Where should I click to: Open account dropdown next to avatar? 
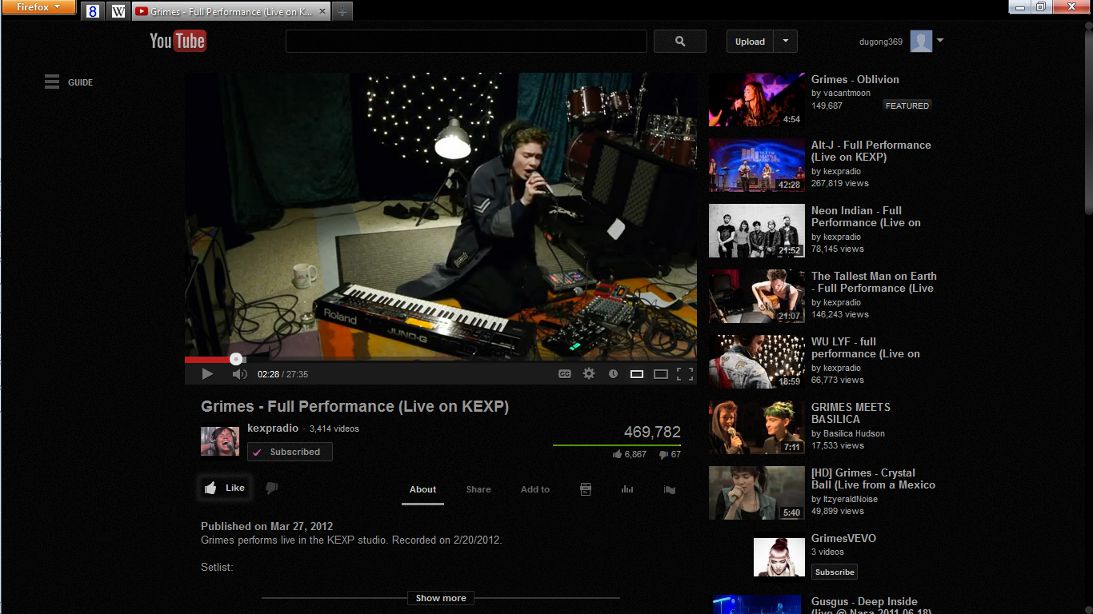pos(940,40)
